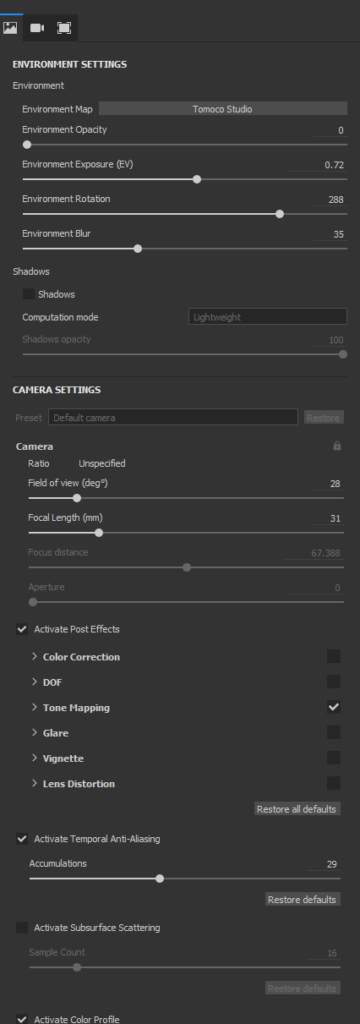360x1024 pixels.
Task: Enable the Color Correction checkbox
Action: (333, 656)
